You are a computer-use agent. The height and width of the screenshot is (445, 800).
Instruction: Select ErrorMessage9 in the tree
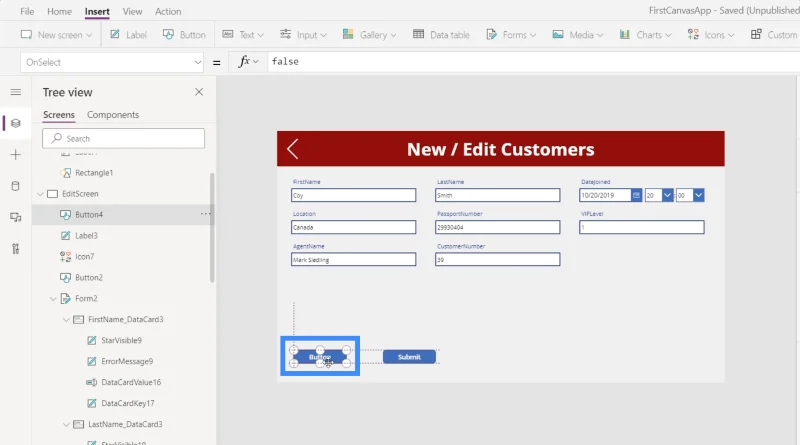point(127,361)
